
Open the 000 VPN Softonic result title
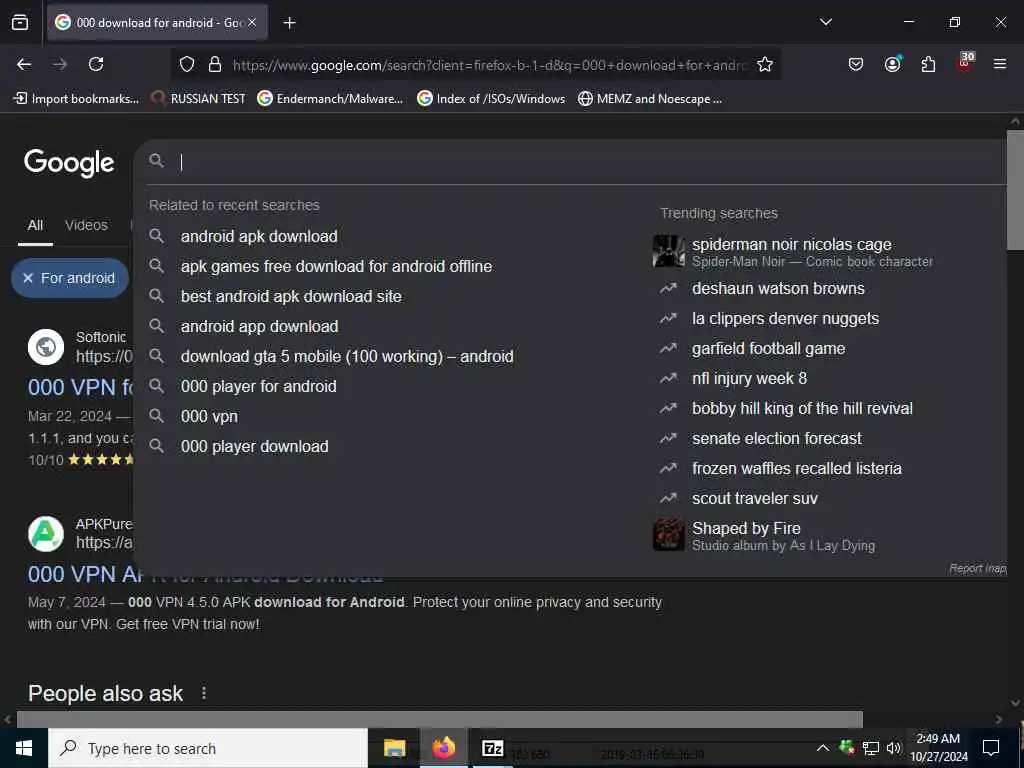coord(80,388)
